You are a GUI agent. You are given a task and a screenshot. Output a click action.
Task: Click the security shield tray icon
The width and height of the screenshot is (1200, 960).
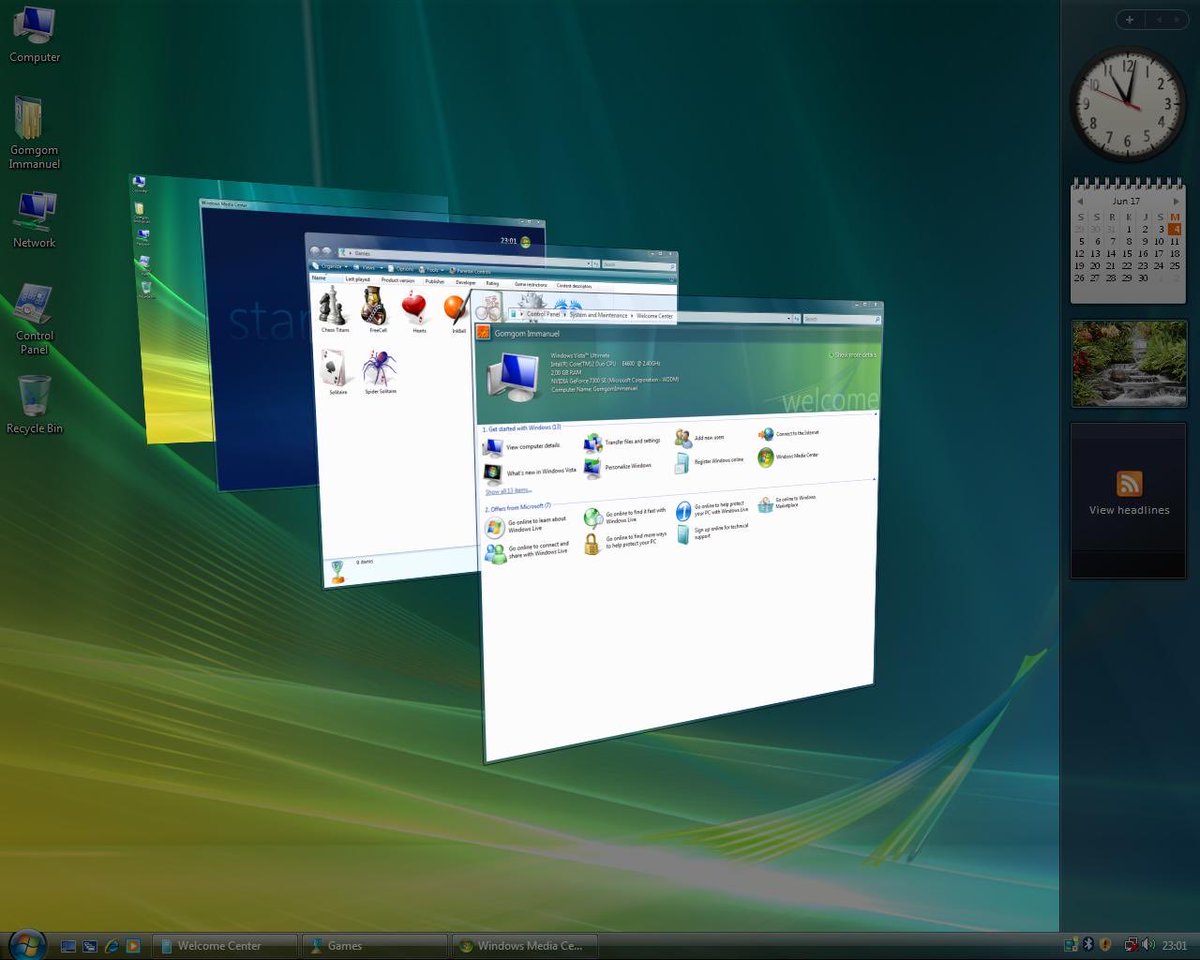(x=1105, y=944)
